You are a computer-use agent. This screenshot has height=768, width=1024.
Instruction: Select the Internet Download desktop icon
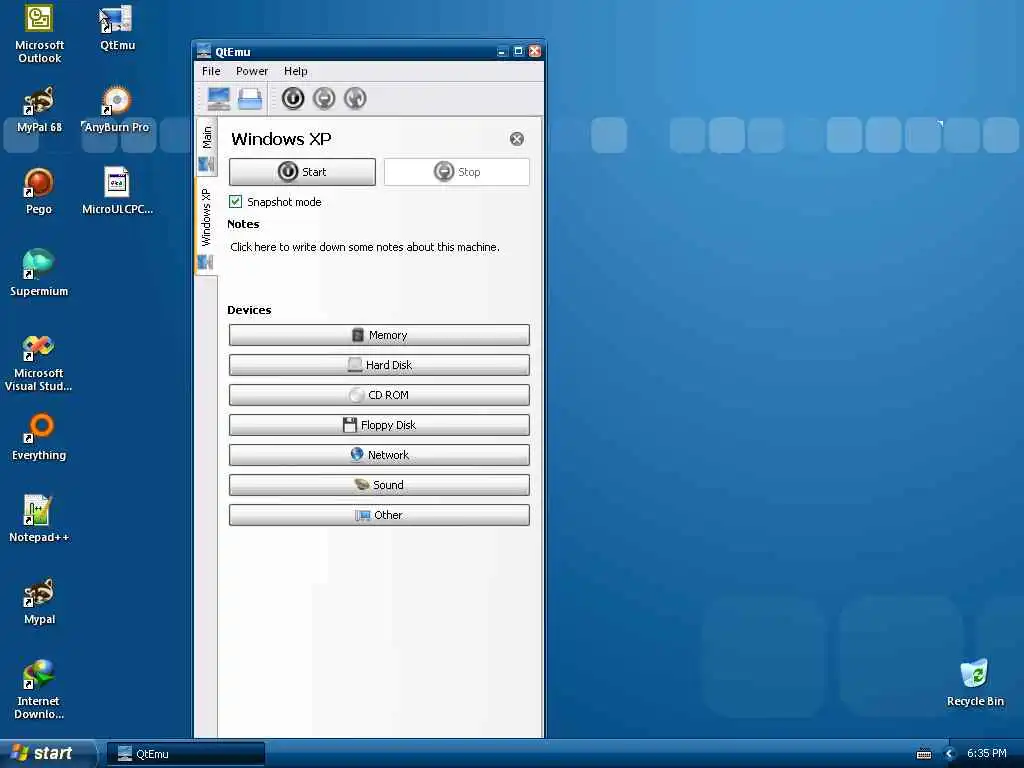coord(39,690)
